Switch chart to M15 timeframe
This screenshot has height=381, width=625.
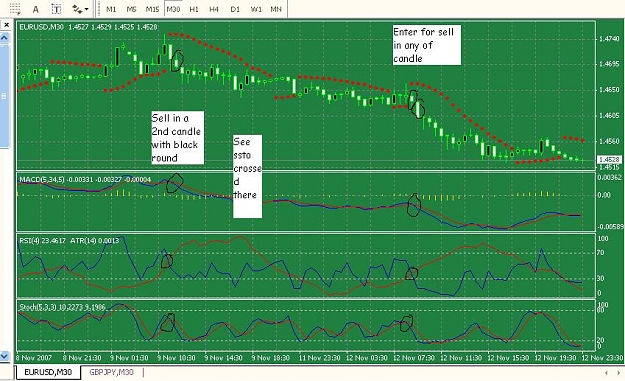click(152, 9)
